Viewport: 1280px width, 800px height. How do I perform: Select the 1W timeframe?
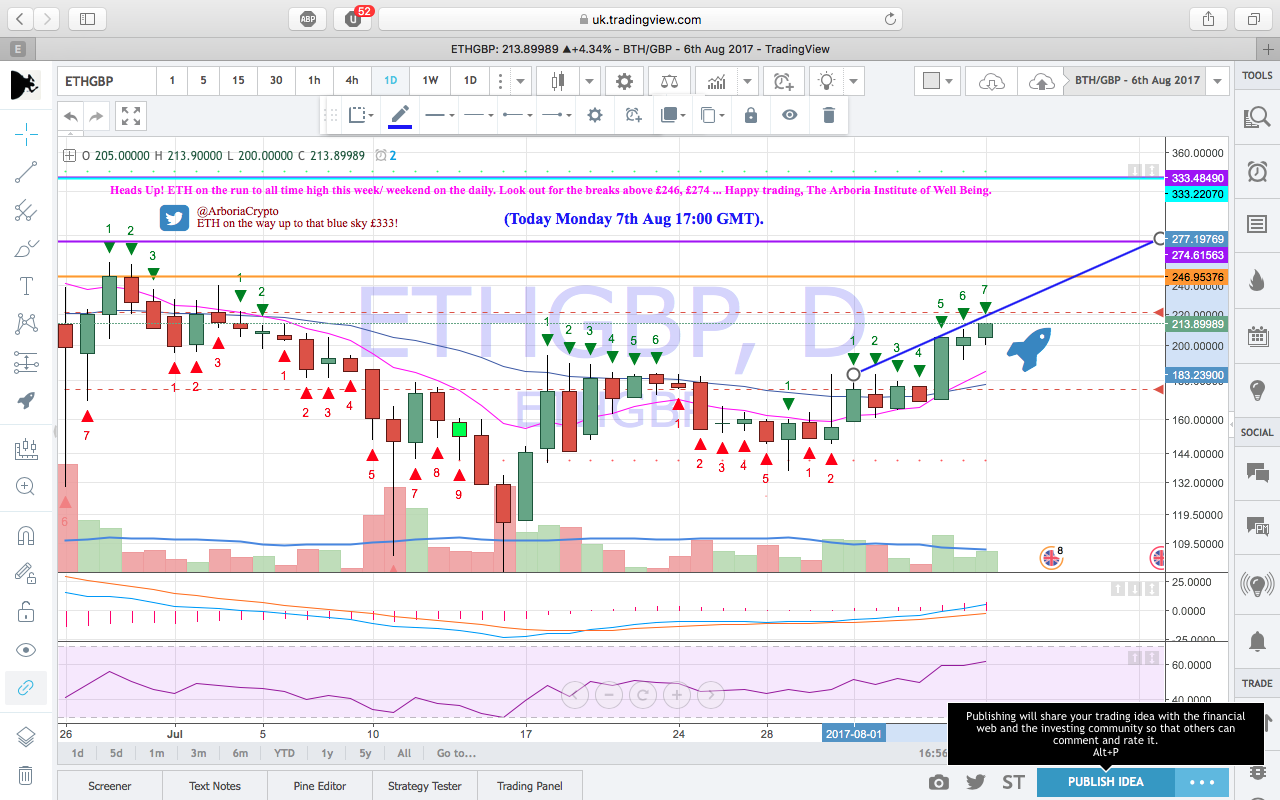coord(430,81)
